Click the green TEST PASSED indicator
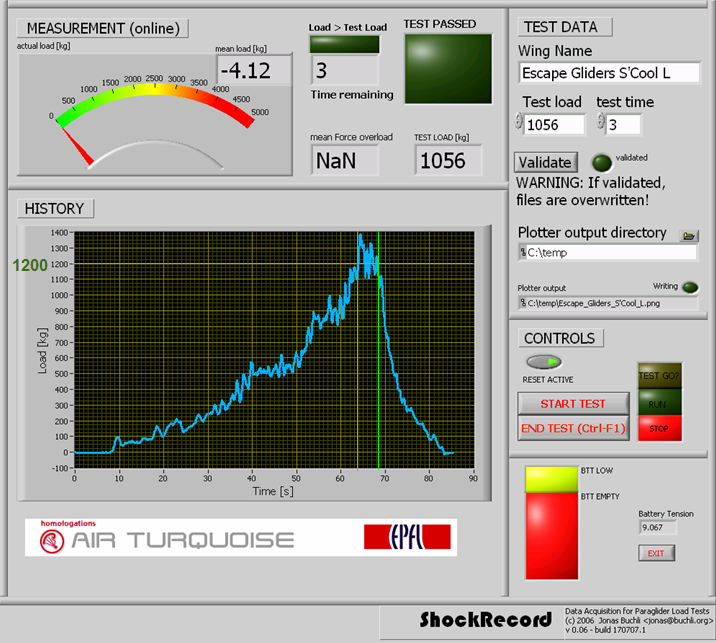Image resolution: width=716 pixels, height=643 pixels. pos(448,69)
